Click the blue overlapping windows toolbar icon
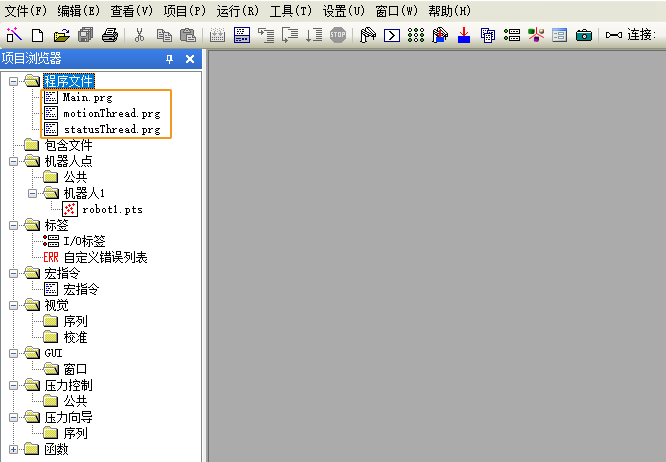This screenshot has width=666, height=462. point(488,35)
